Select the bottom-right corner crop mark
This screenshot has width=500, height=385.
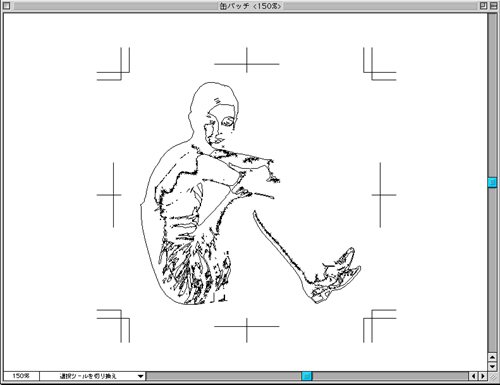pos(380,326)
